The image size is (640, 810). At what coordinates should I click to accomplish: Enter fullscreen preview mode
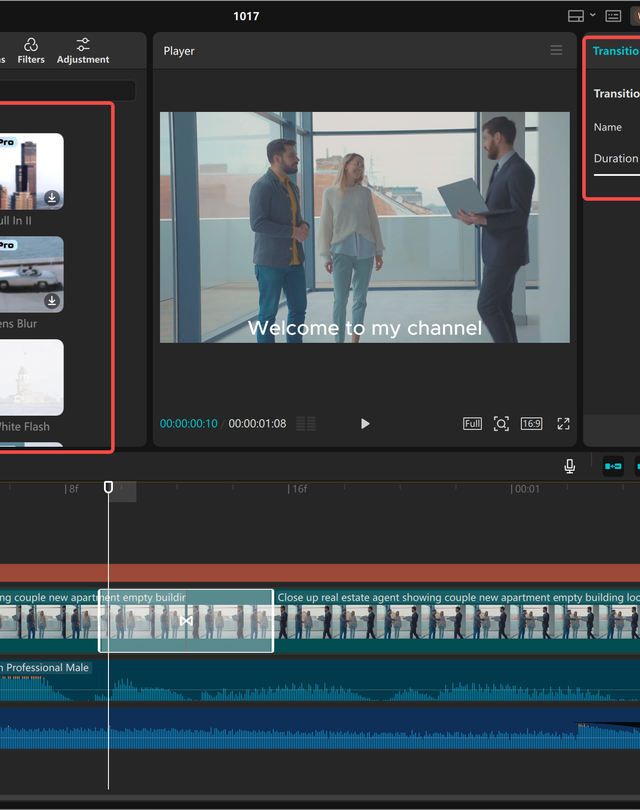point(563,424)
